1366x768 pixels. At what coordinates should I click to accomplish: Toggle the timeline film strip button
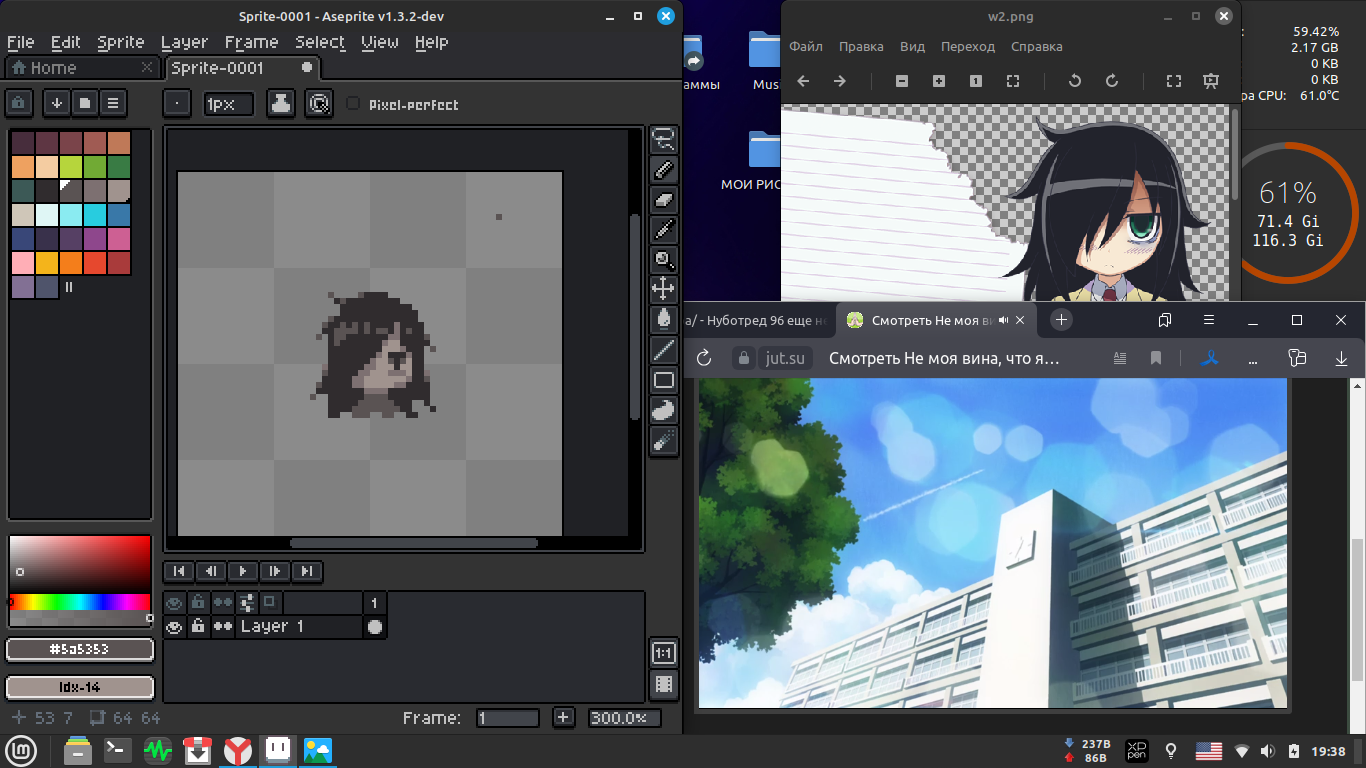(x=663, y=685)
